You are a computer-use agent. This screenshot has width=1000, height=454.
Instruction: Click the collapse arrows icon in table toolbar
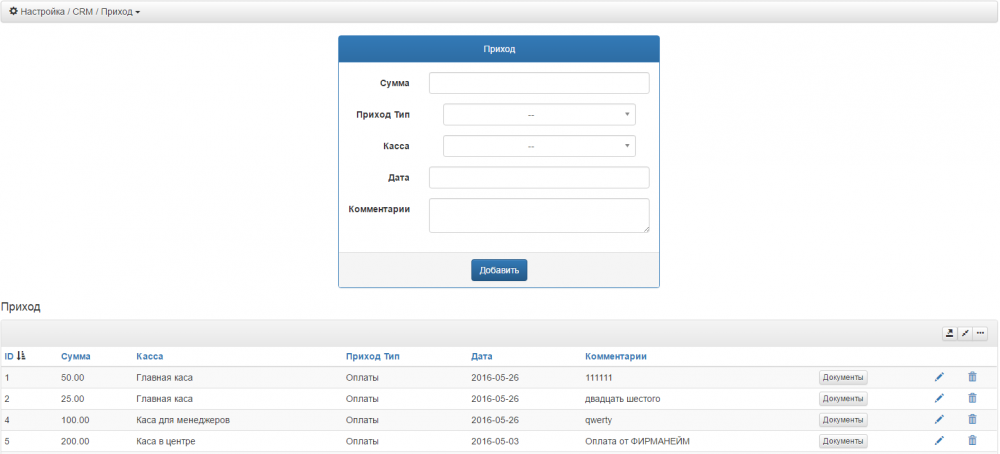coord(965,333)
